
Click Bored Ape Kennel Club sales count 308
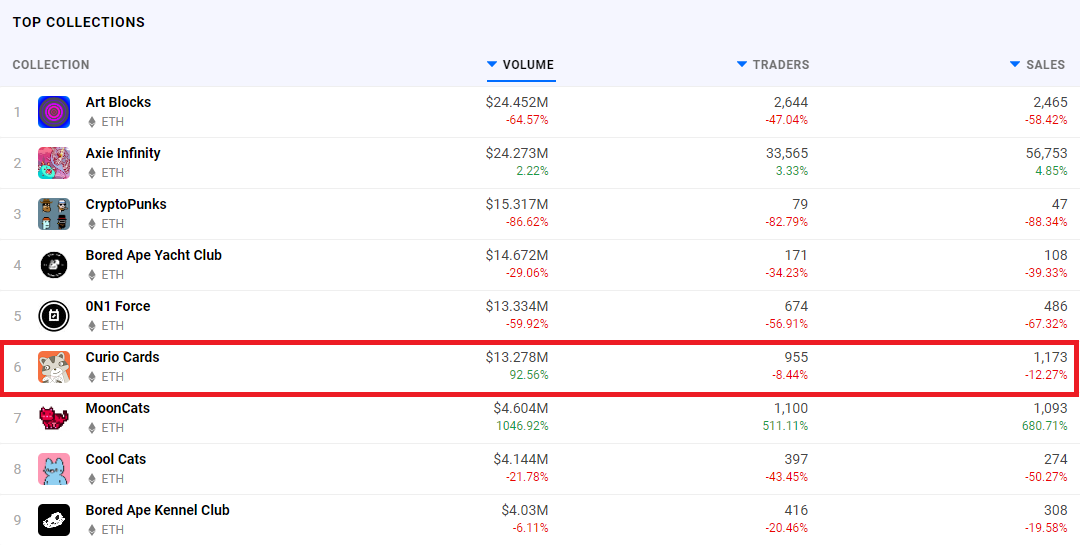click(1056, 511)
